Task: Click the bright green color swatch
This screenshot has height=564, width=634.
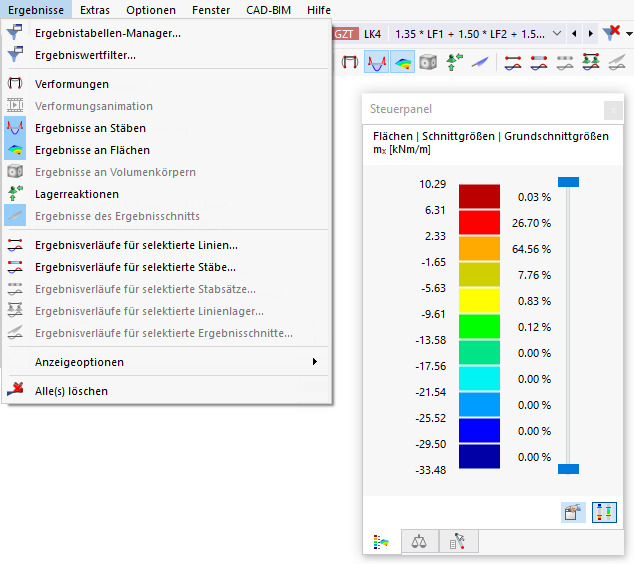Action: (x=479, y=326)
